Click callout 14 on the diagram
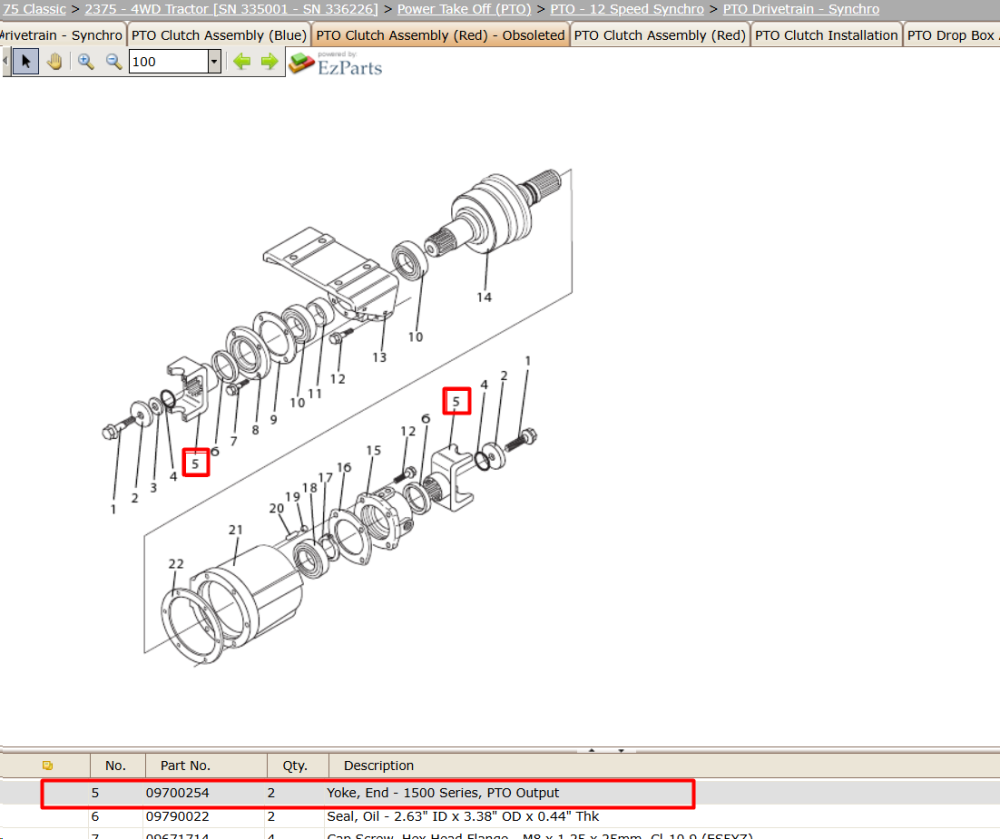The width and height of the screenshot is (1000, 839). pyautogui.click(x=484, y=297)
